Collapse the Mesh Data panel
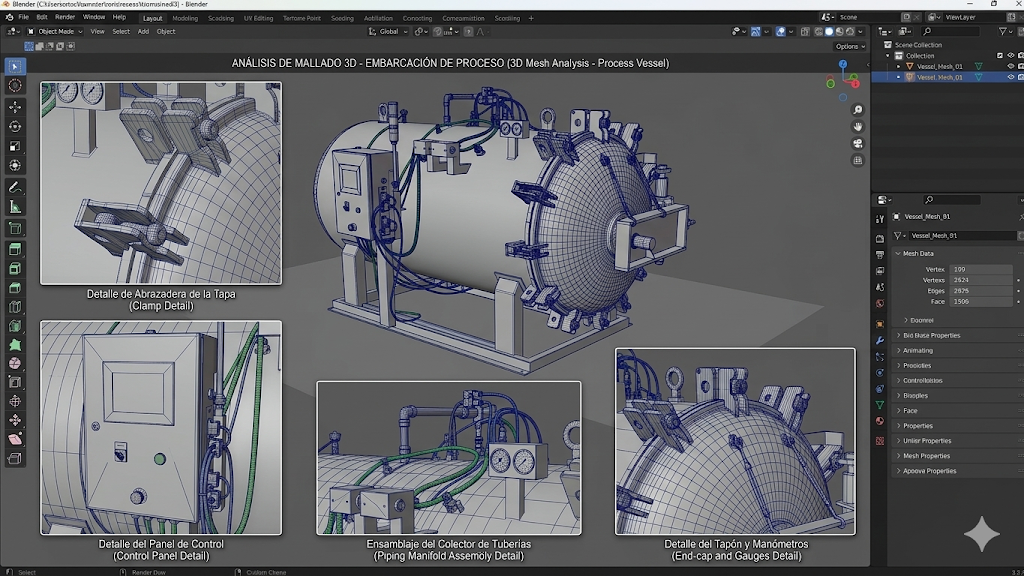 coord(899,253)
